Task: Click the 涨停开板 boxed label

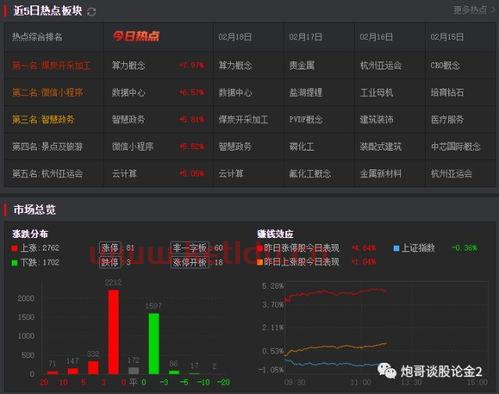Action: [189, 262]
